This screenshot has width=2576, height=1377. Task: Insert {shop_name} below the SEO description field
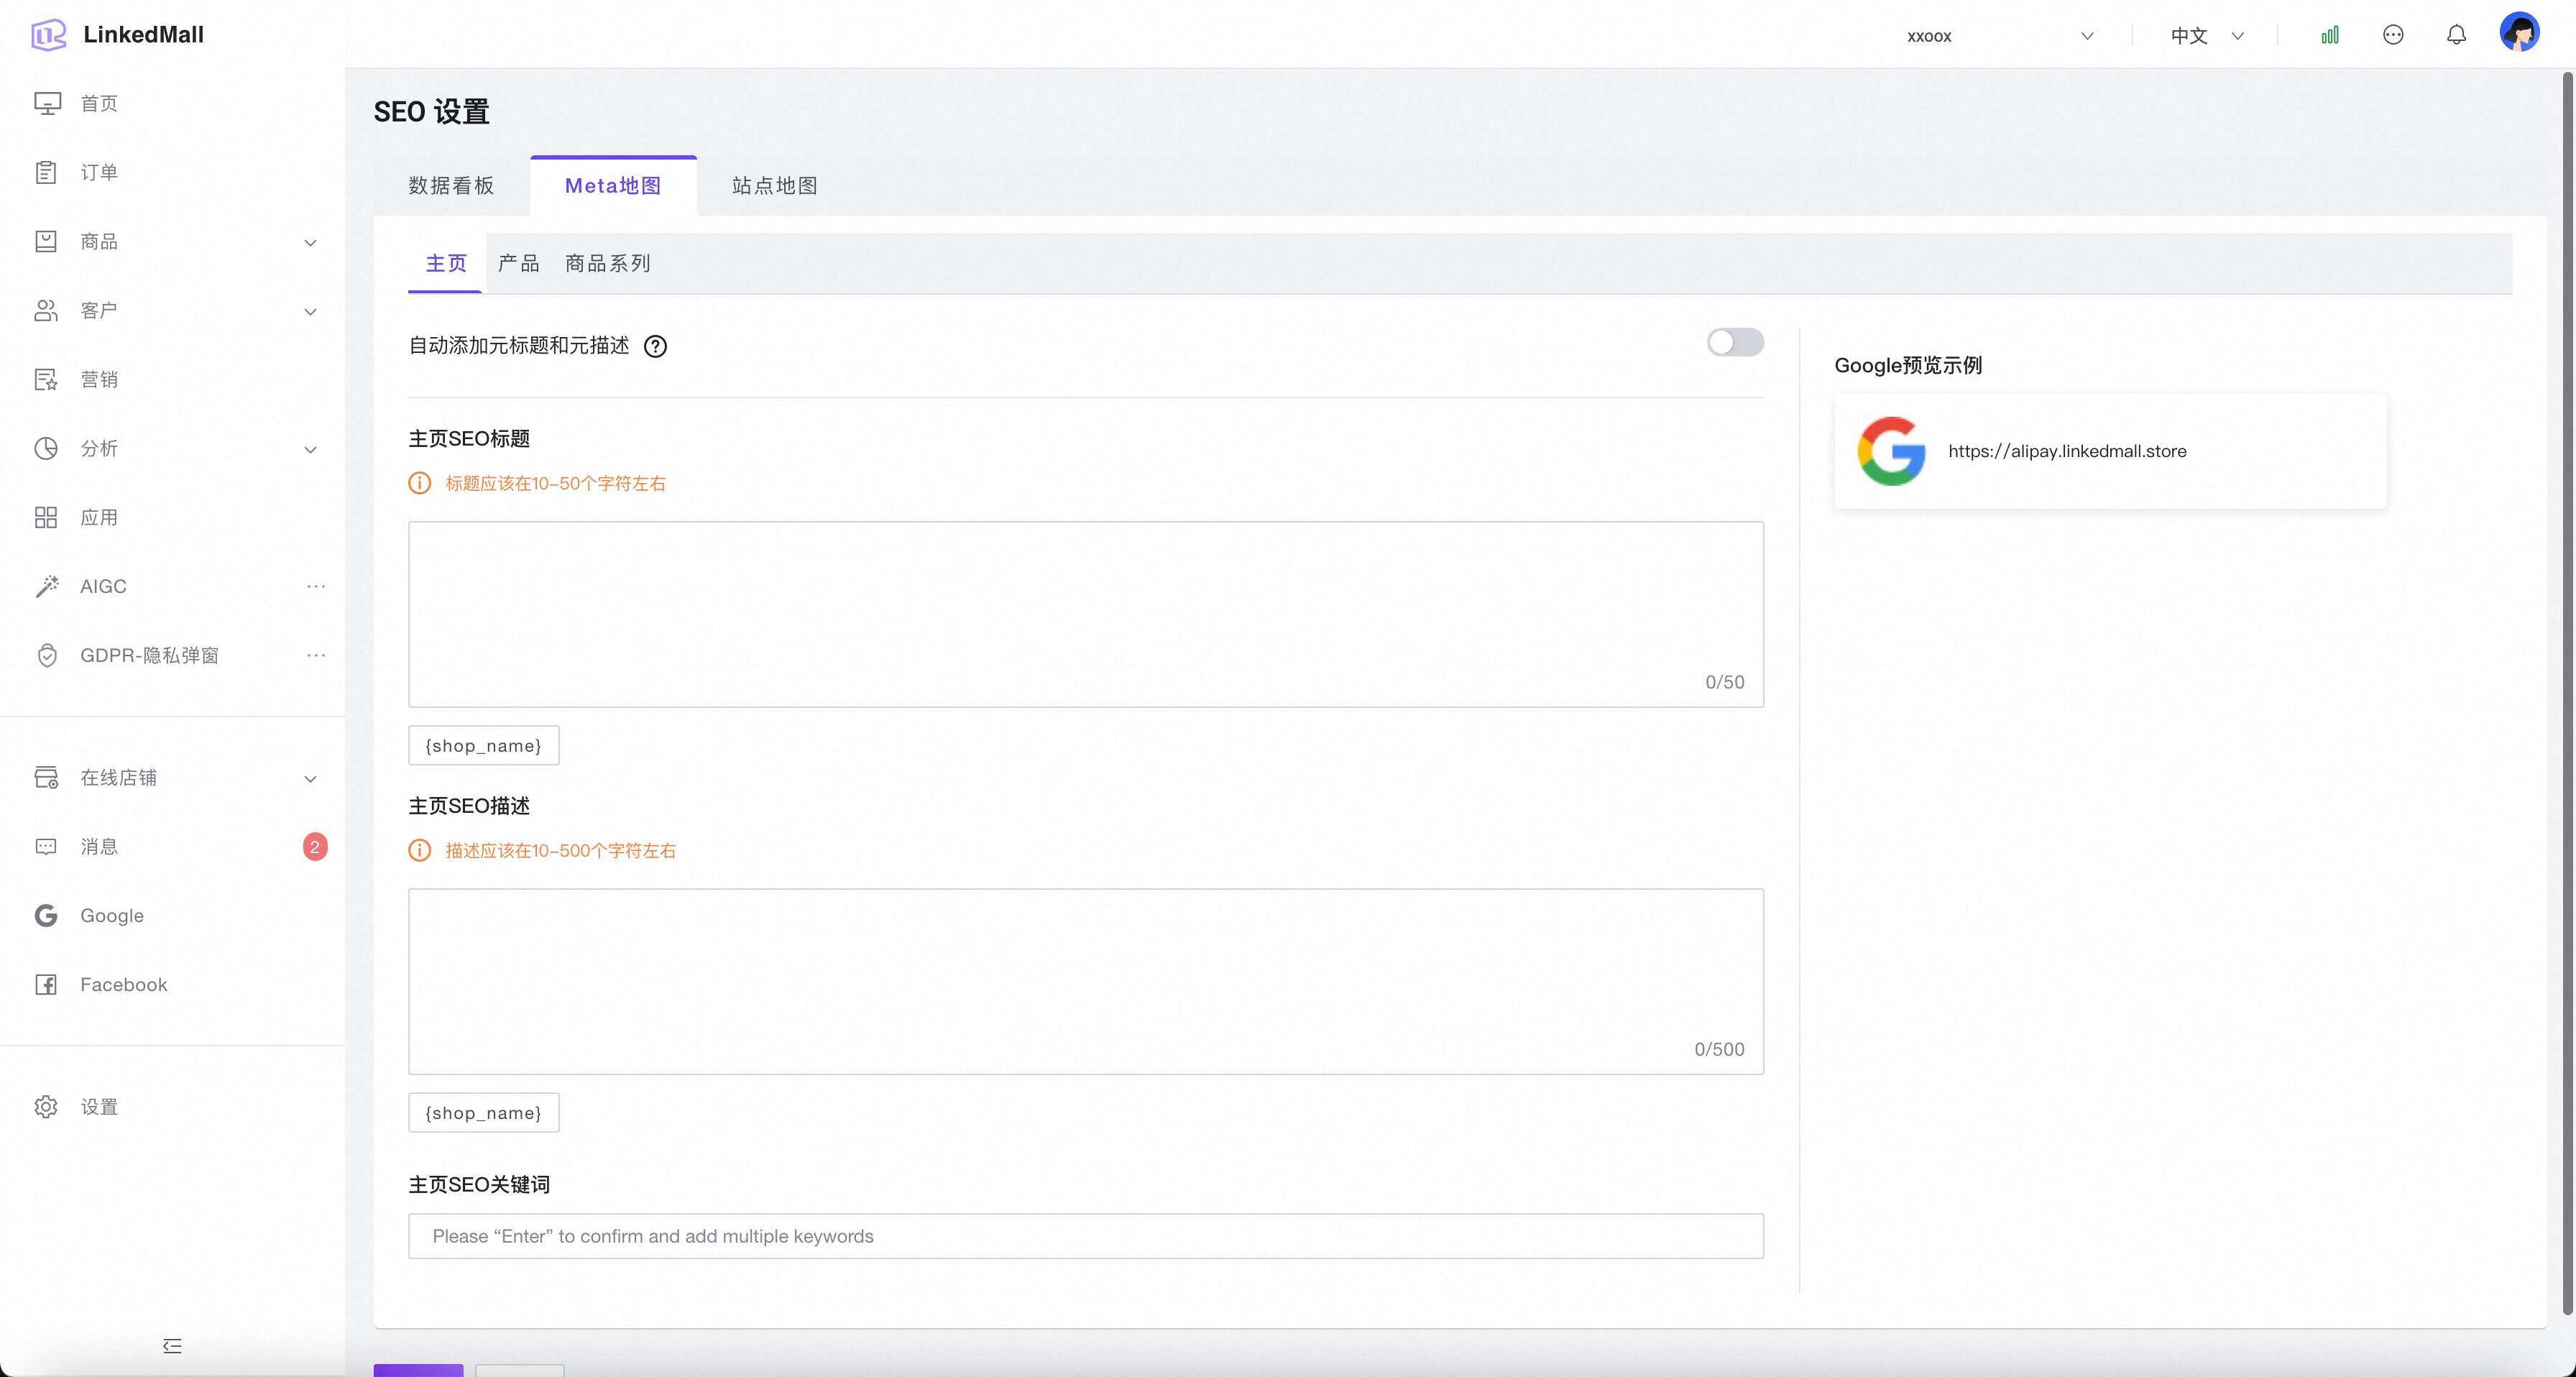[483, 1113]
